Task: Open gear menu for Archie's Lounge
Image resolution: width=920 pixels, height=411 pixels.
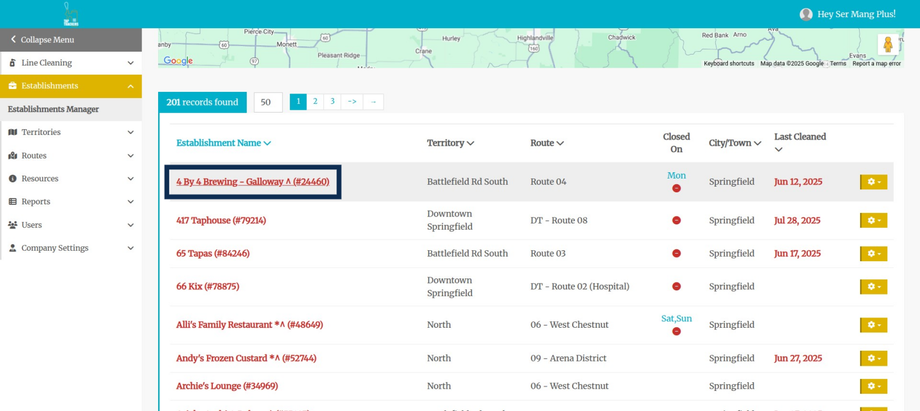Action: point(874,386)
